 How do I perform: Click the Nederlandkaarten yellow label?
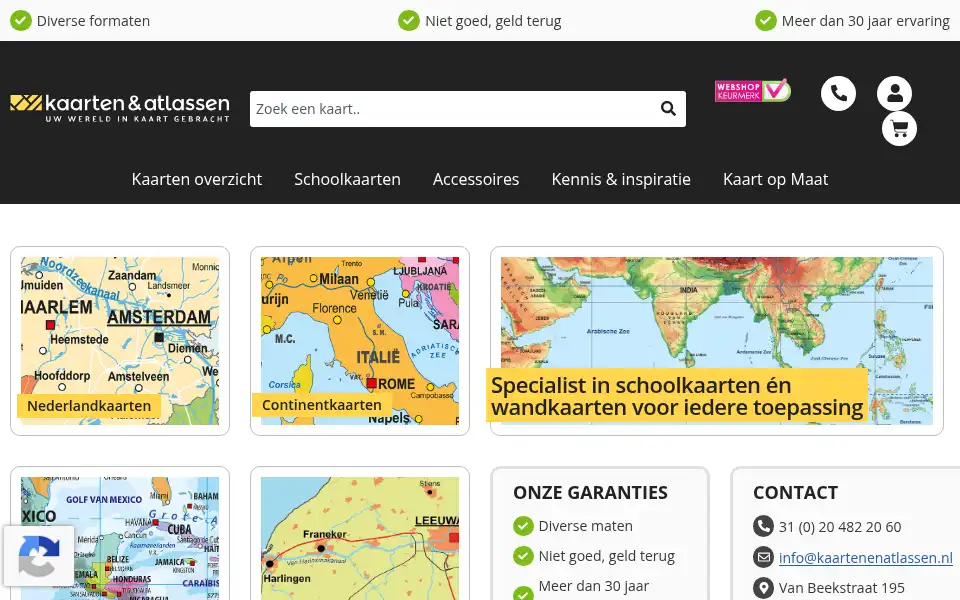point(89,406)
